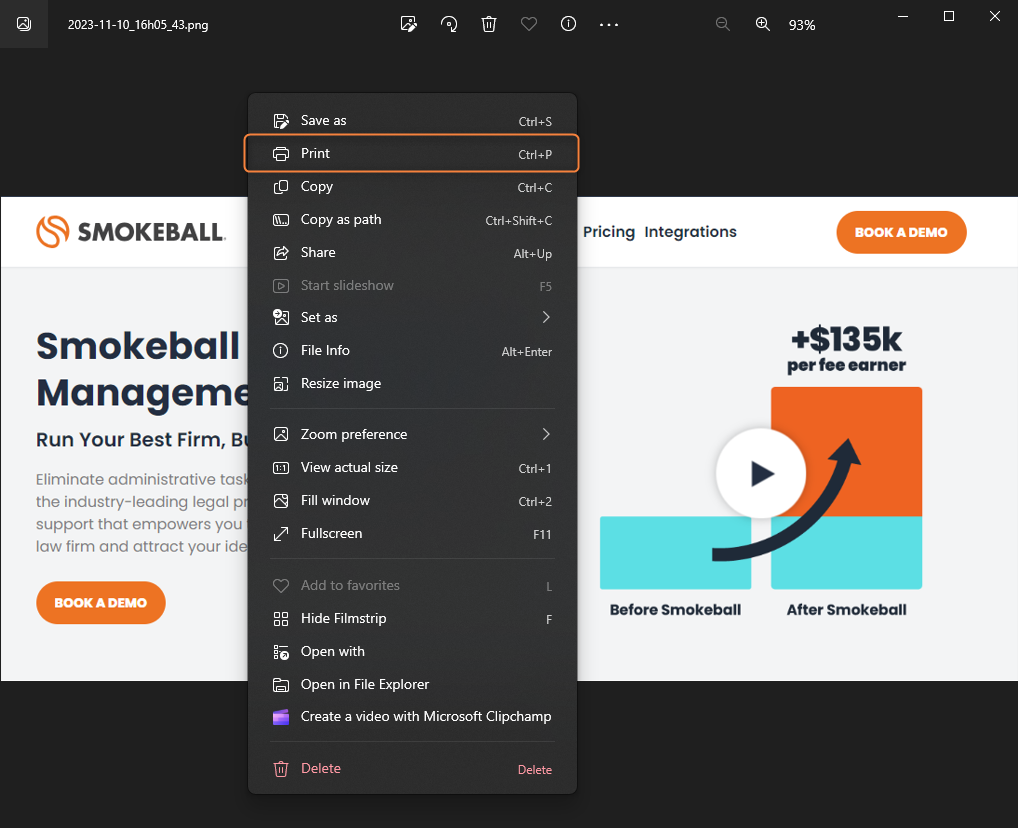Image resolution: width=1018 pixels, height=828 pixels.
Task: Click the Copy icon in context menu
Action: [280, 187]
